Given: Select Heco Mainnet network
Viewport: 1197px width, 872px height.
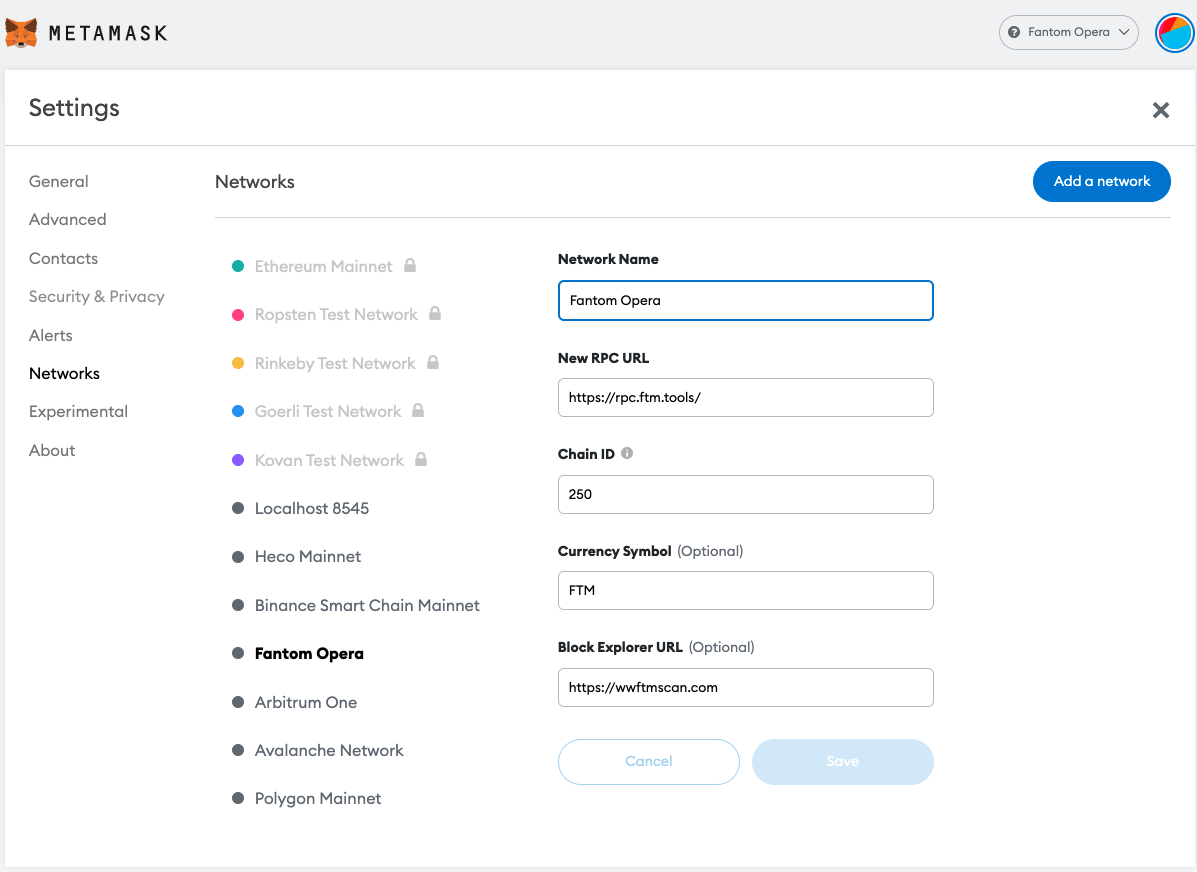Looking at the screenshot, I should 308,556.
